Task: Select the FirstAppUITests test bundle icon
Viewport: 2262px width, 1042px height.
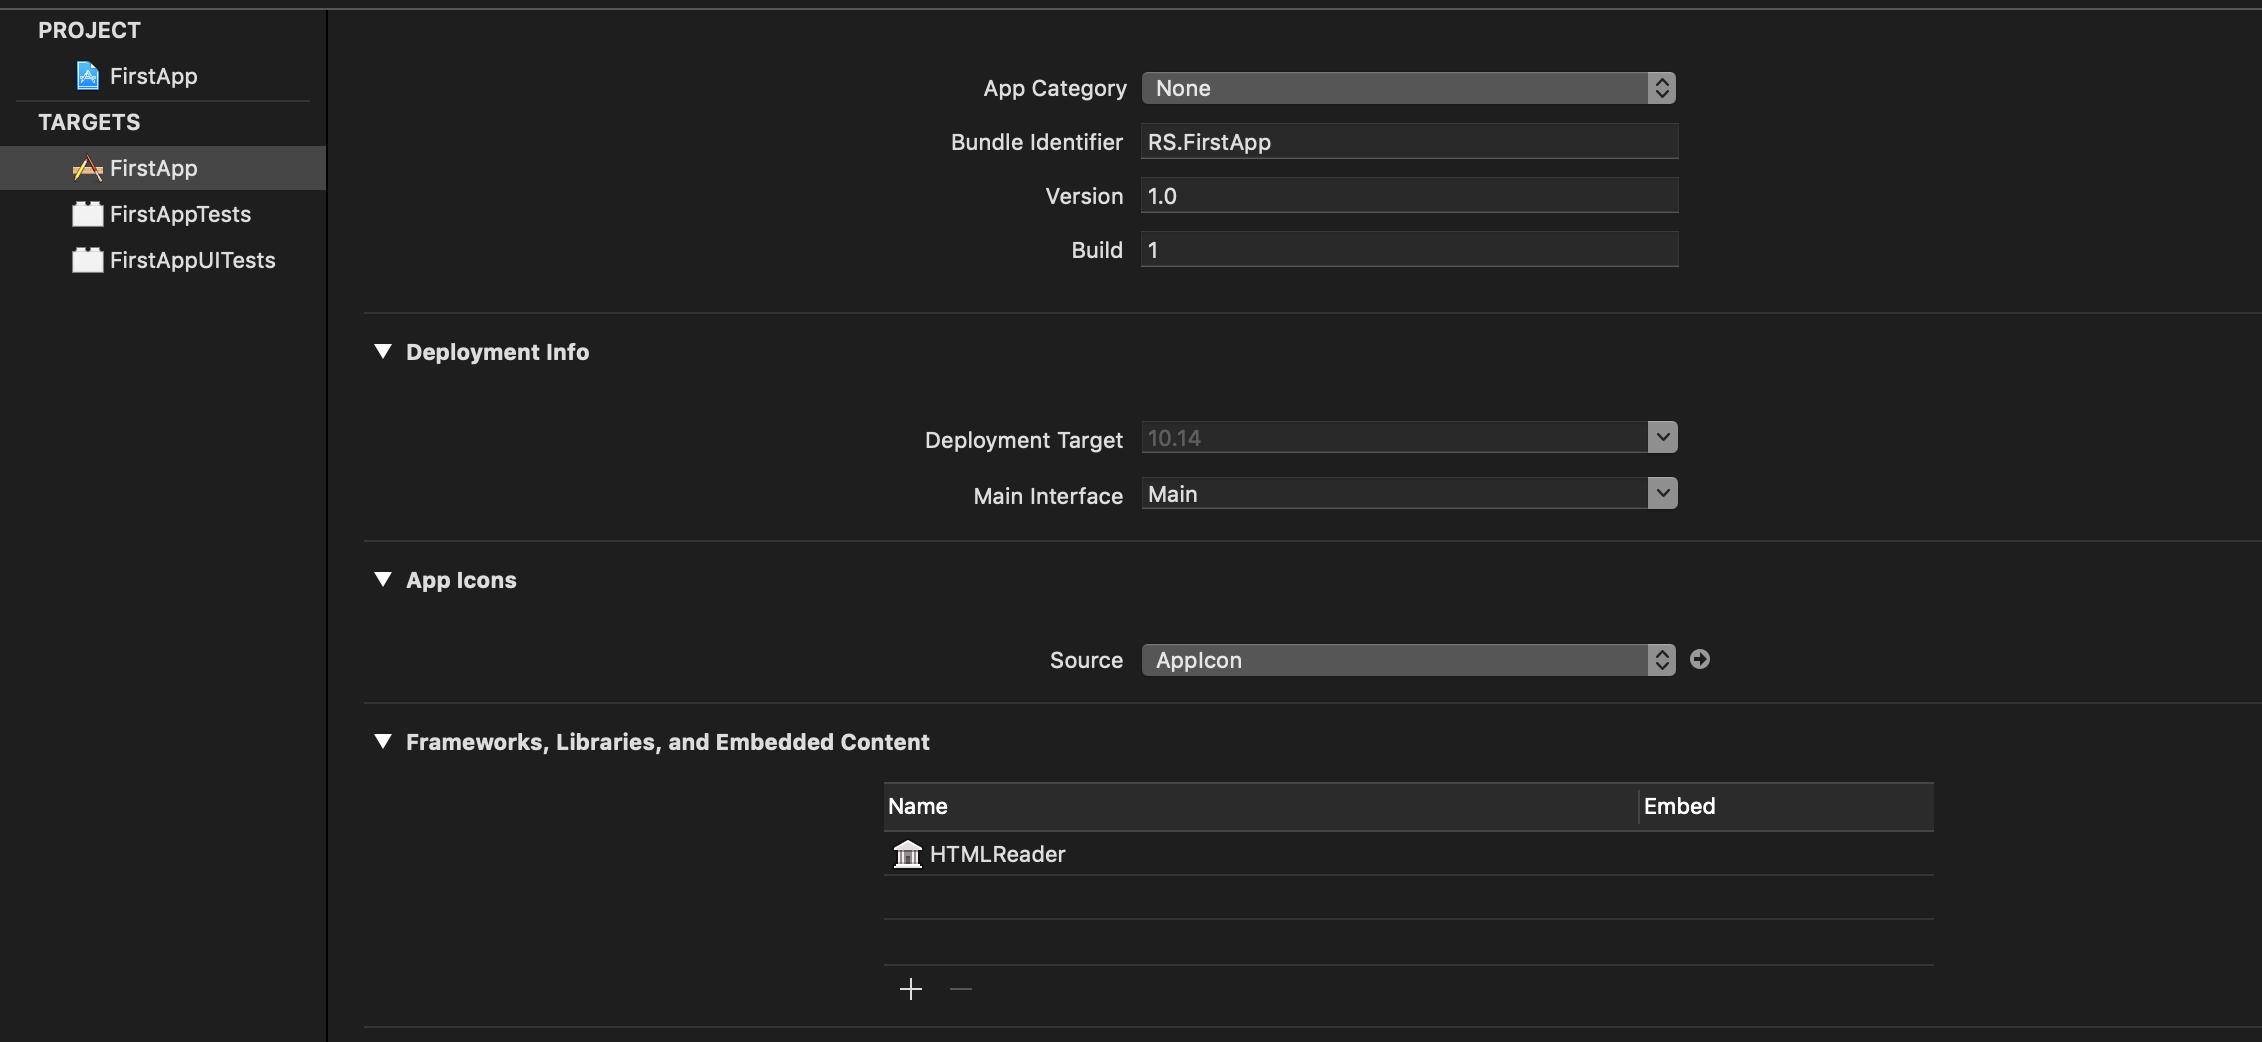Action: [x=87, y=260]
